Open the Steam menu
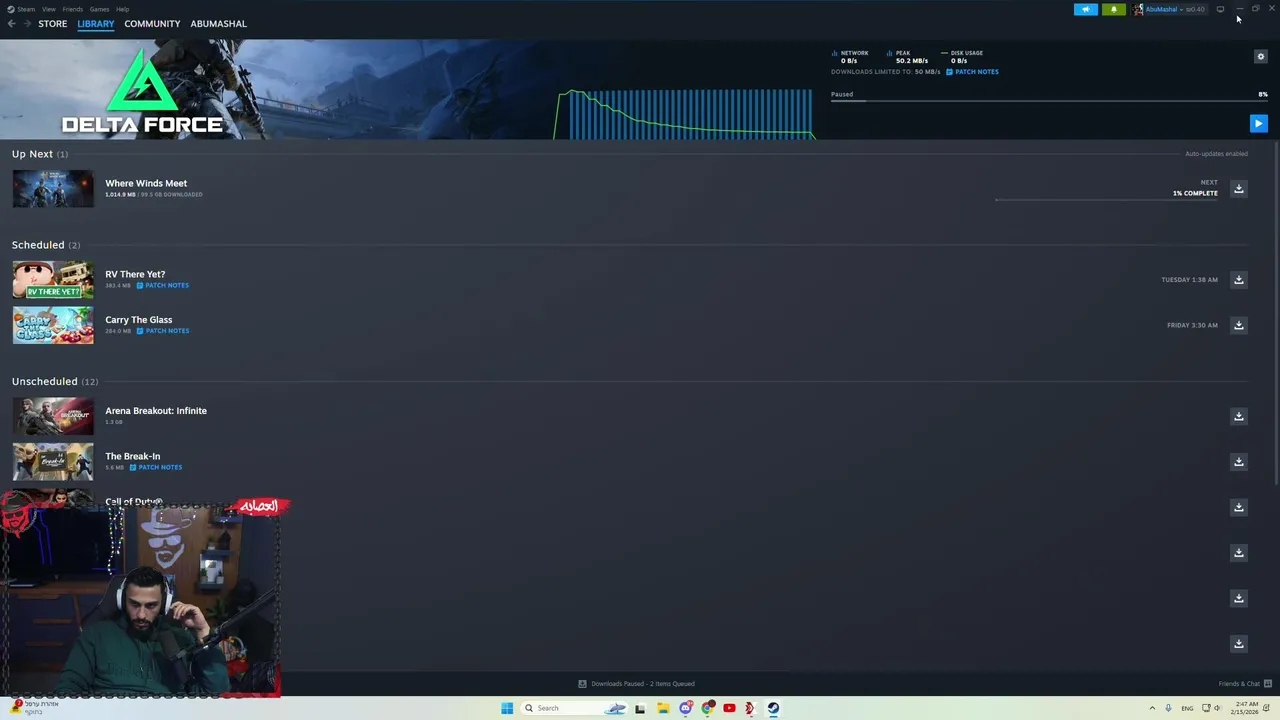The width and height of the screenshot is (1280, 720). 26,9
